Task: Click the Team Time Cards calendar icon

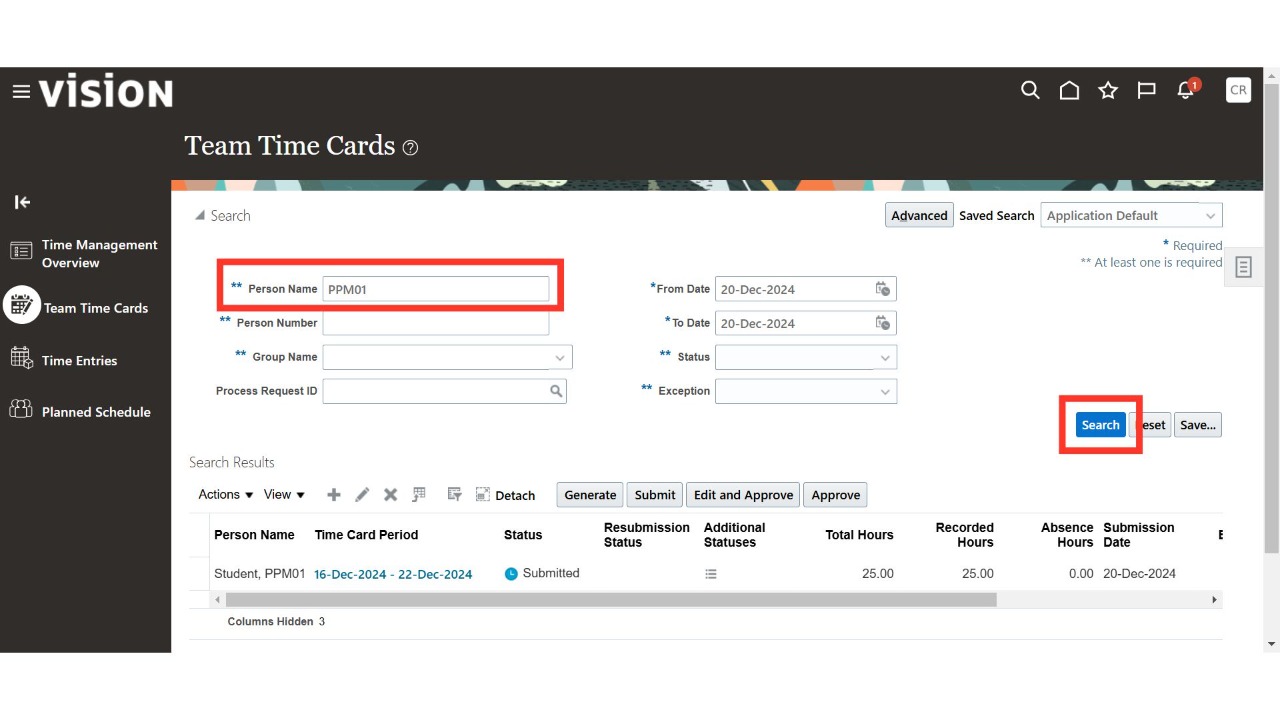Action: [21, 305]
